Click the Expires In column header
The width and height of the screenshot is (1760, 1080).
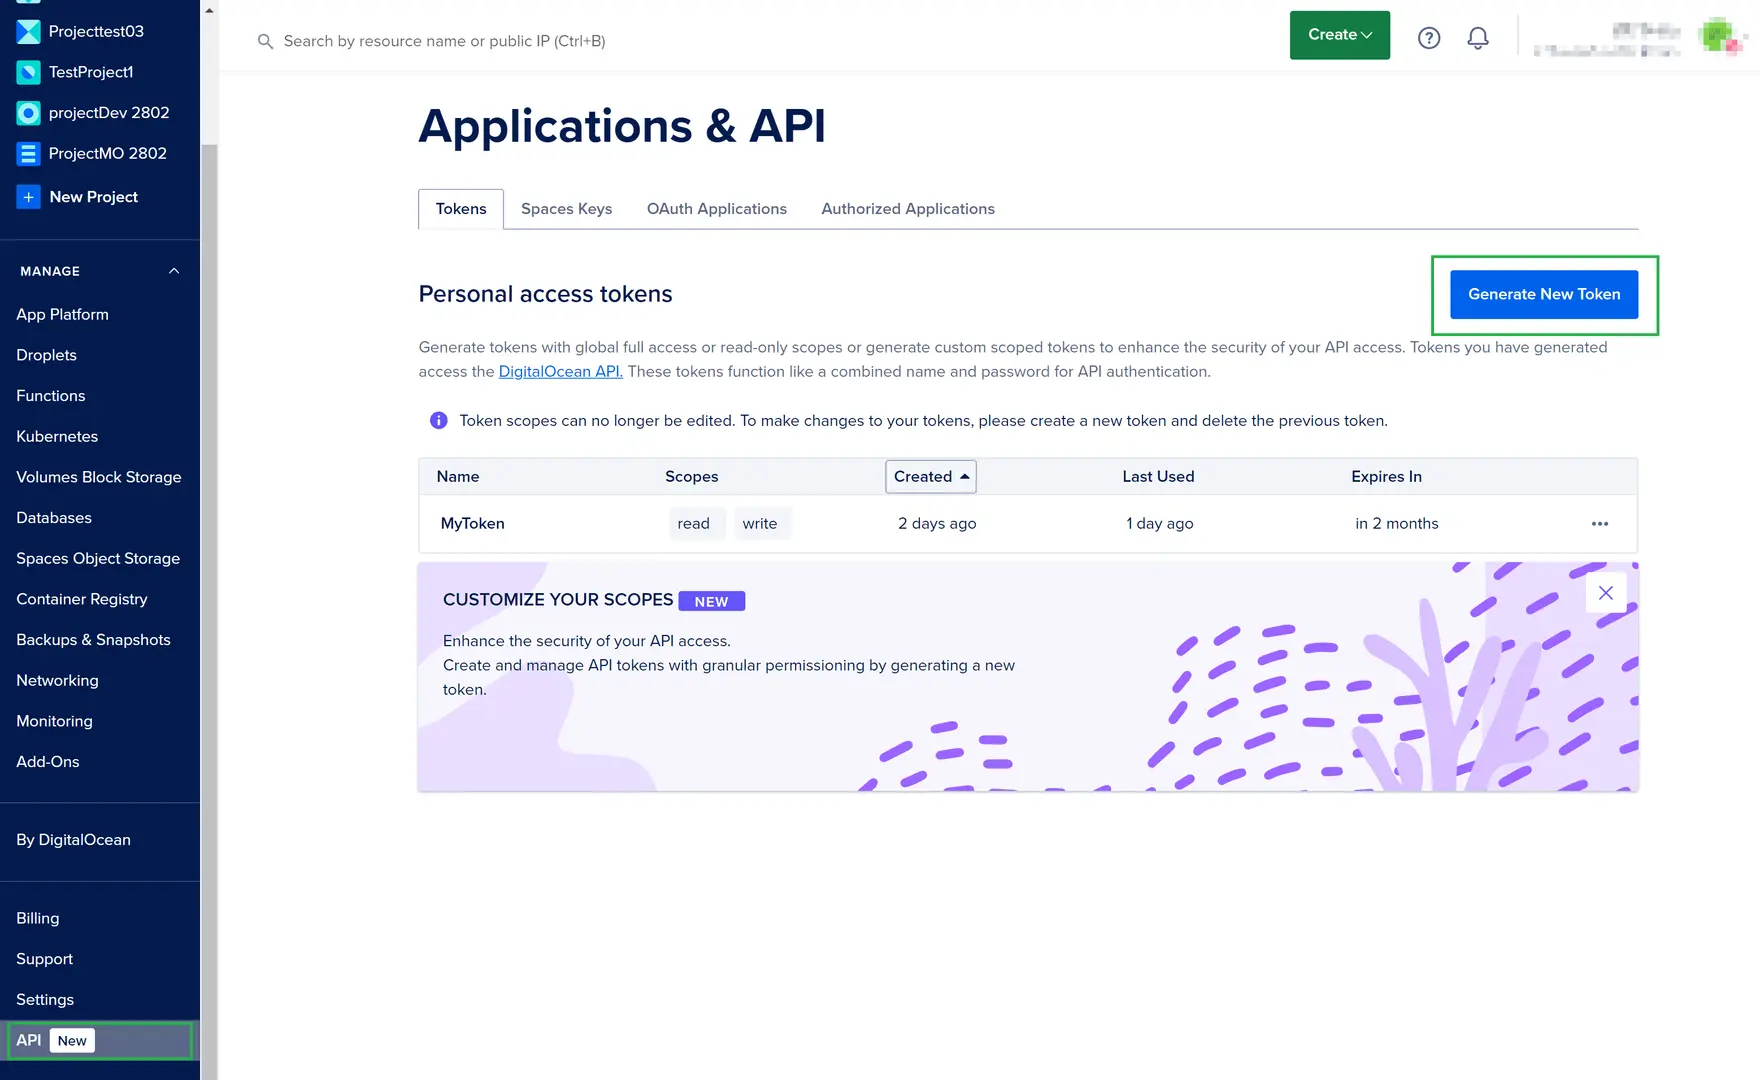(x=1386, y=477)
